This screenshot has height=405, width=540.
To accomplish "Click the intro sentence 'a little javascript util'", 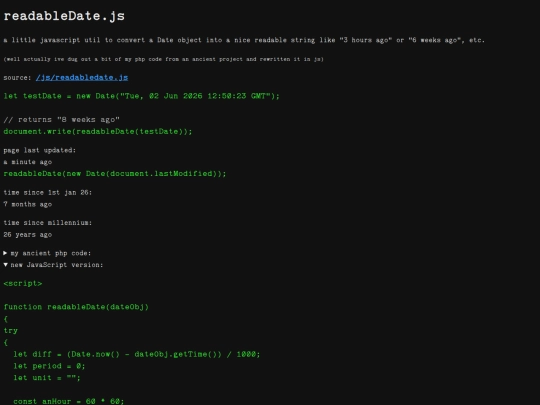I will click(x=244, y=40).
